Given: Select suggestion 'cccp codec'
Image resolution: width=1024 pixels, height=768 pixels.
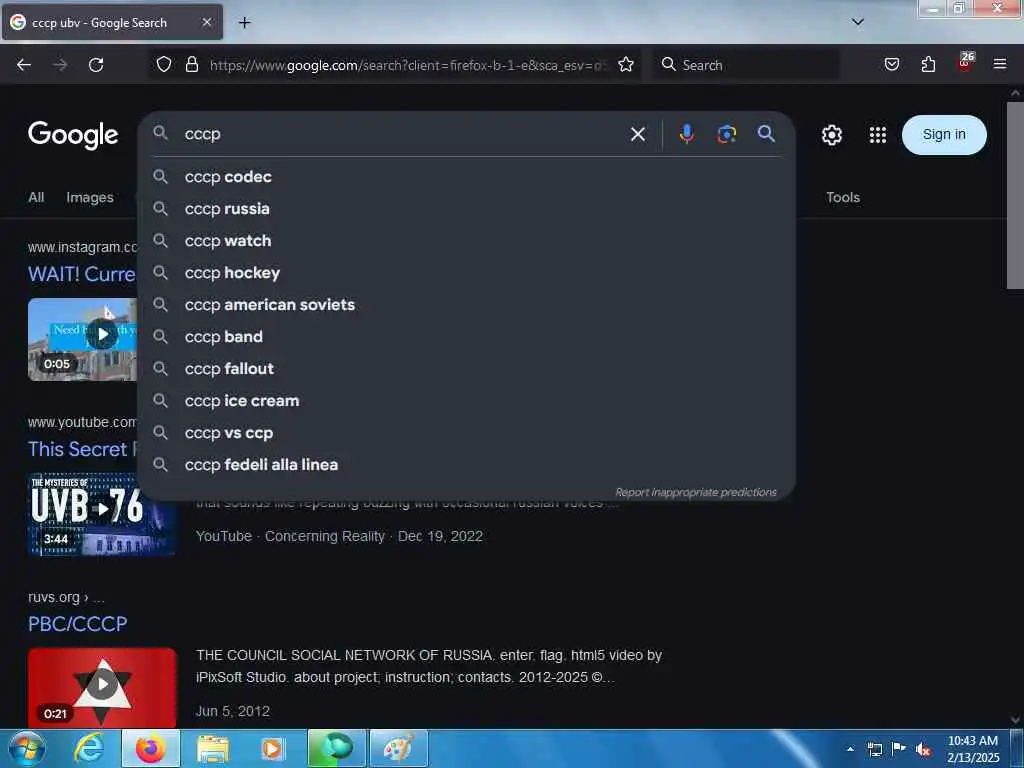Looking at the screenshot, I should (466, 176).
